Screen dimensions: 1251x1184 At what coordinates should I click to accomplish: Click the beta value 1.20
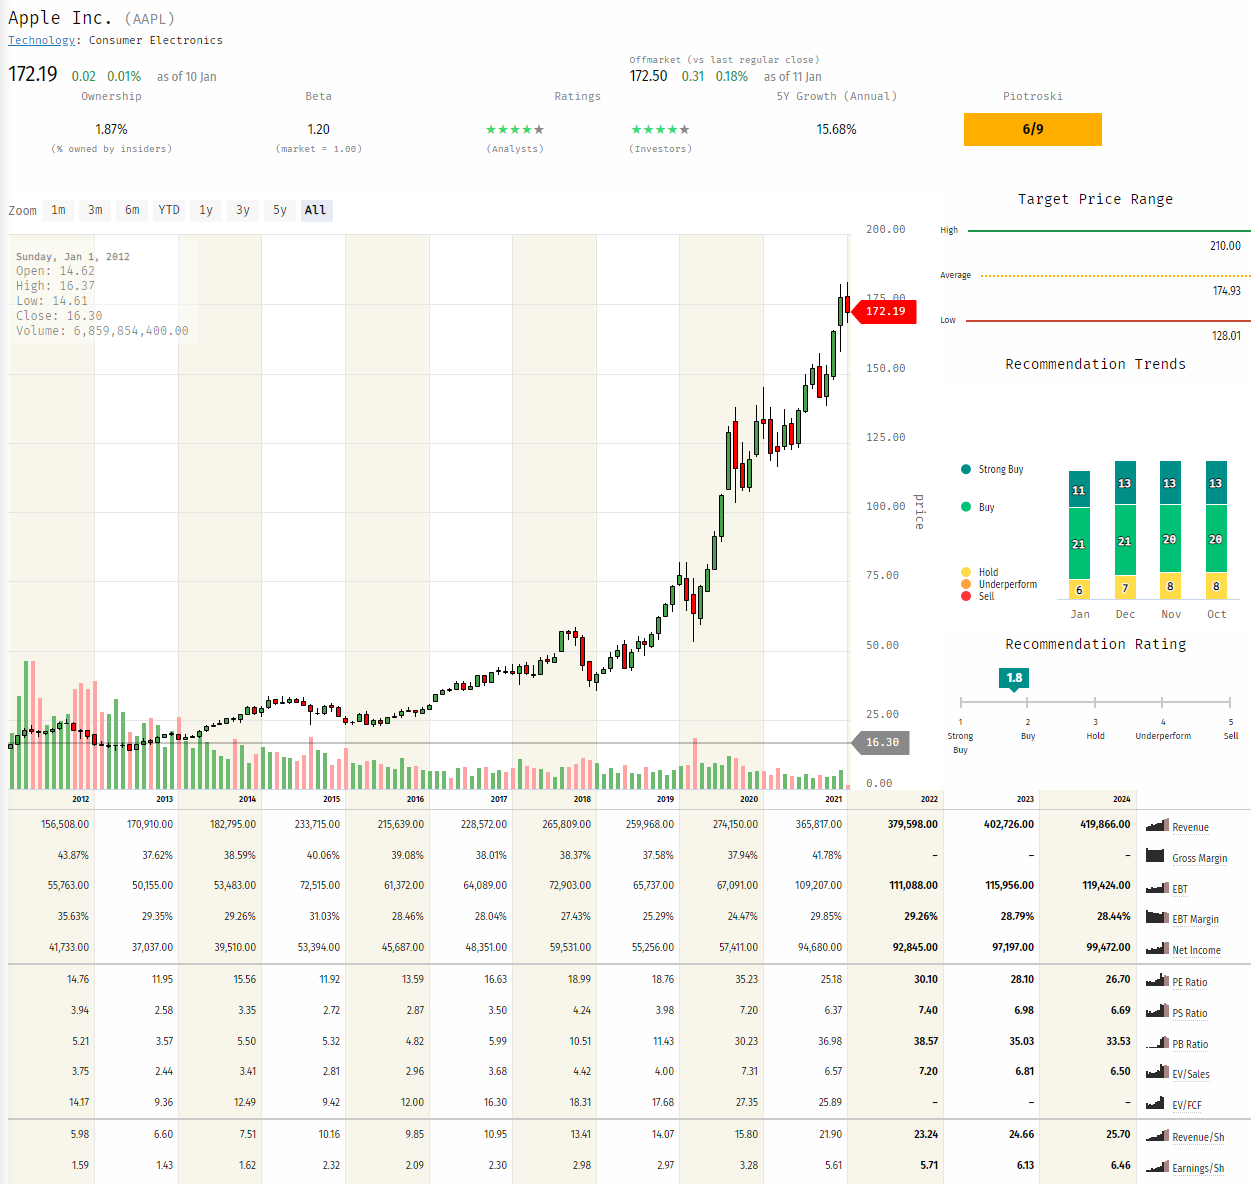pyautogui.click(x=318, y=129)
